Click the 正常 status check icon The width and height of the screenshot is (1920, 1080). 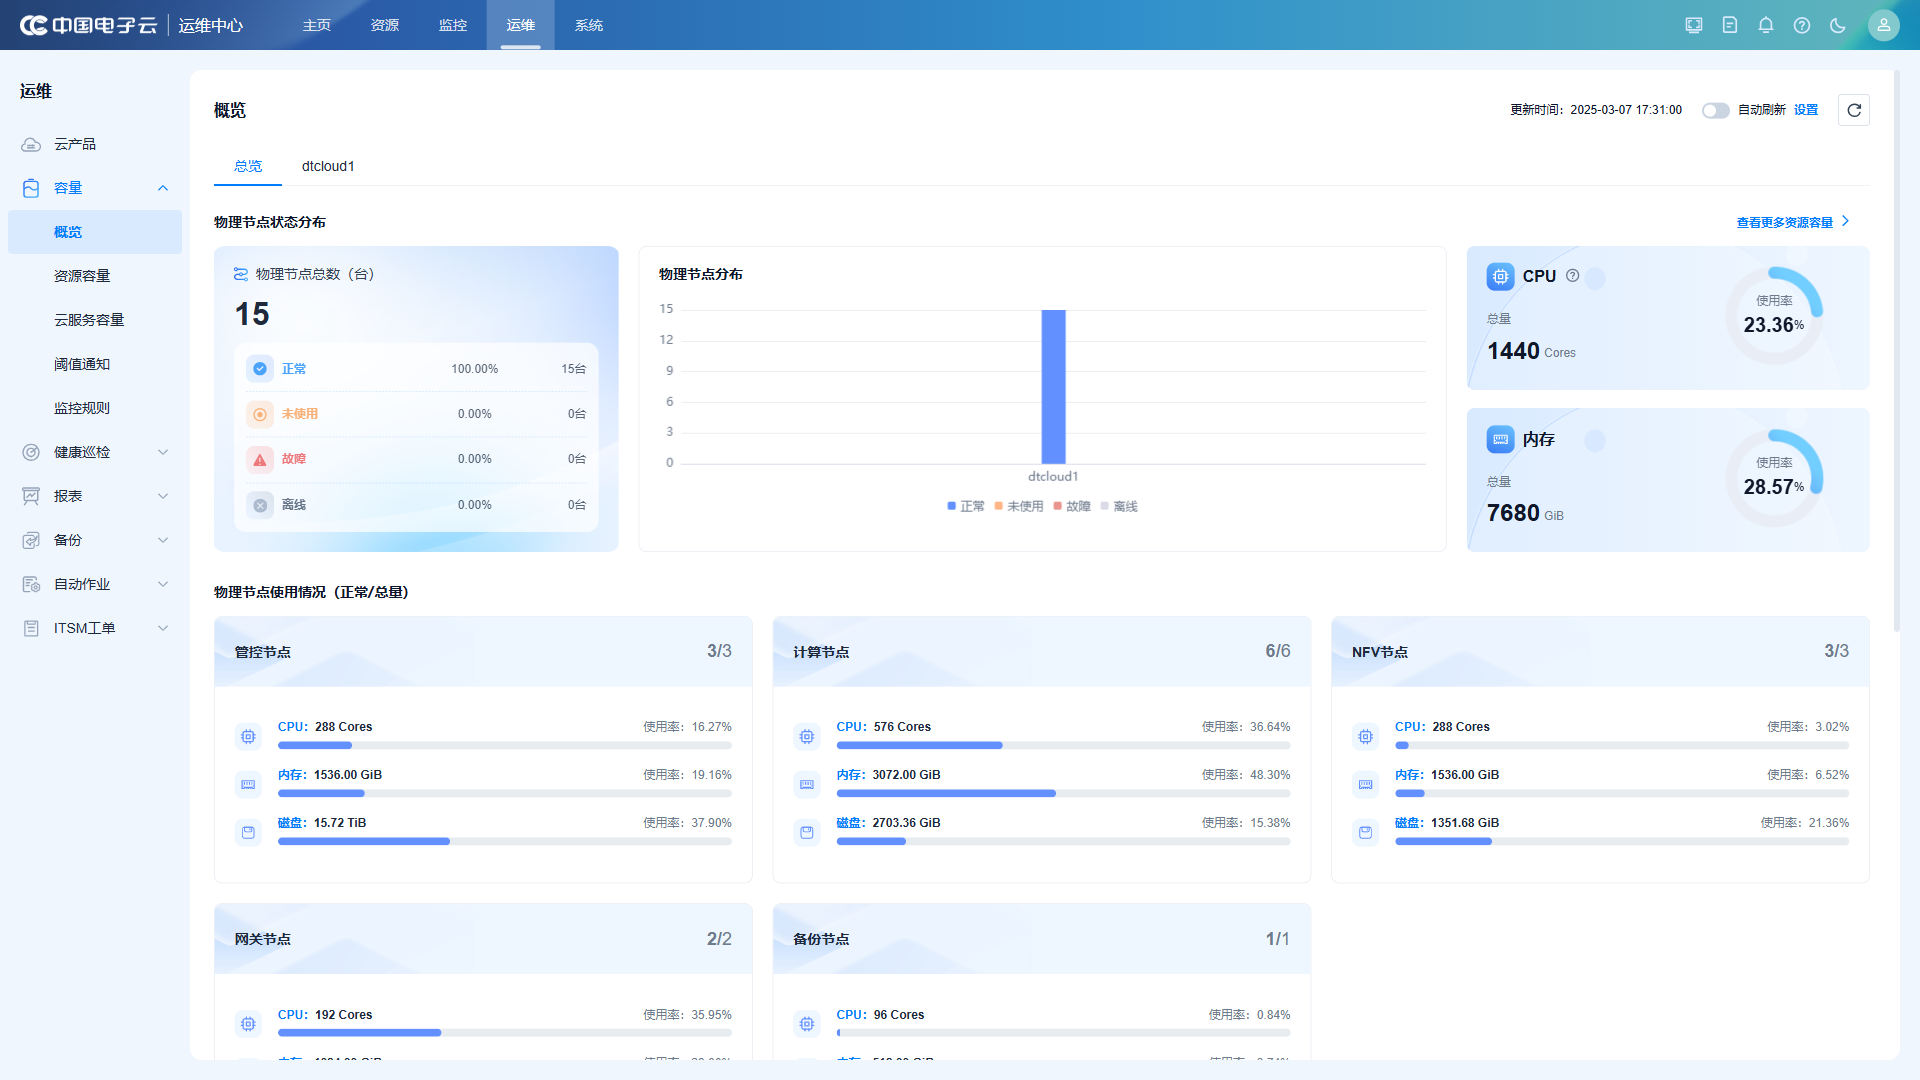260,369
